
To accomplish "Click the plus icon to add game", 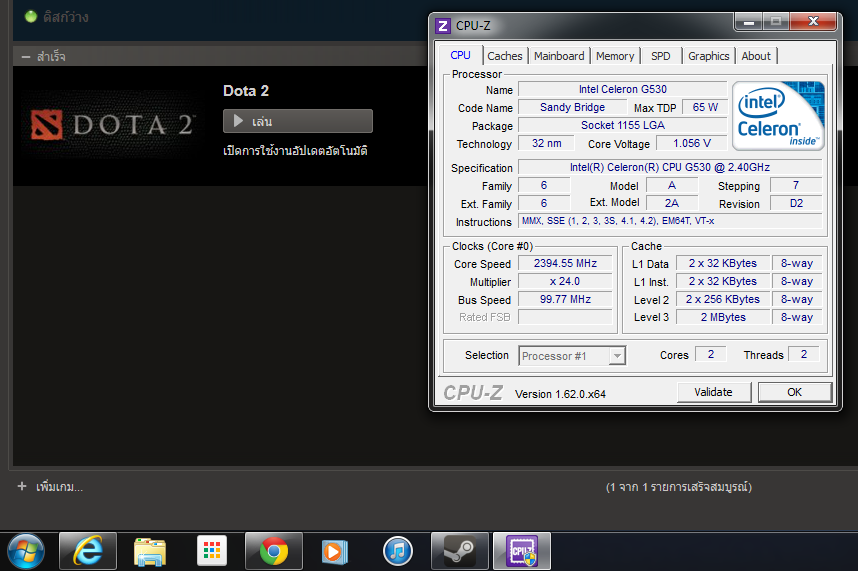I will 22,486.
